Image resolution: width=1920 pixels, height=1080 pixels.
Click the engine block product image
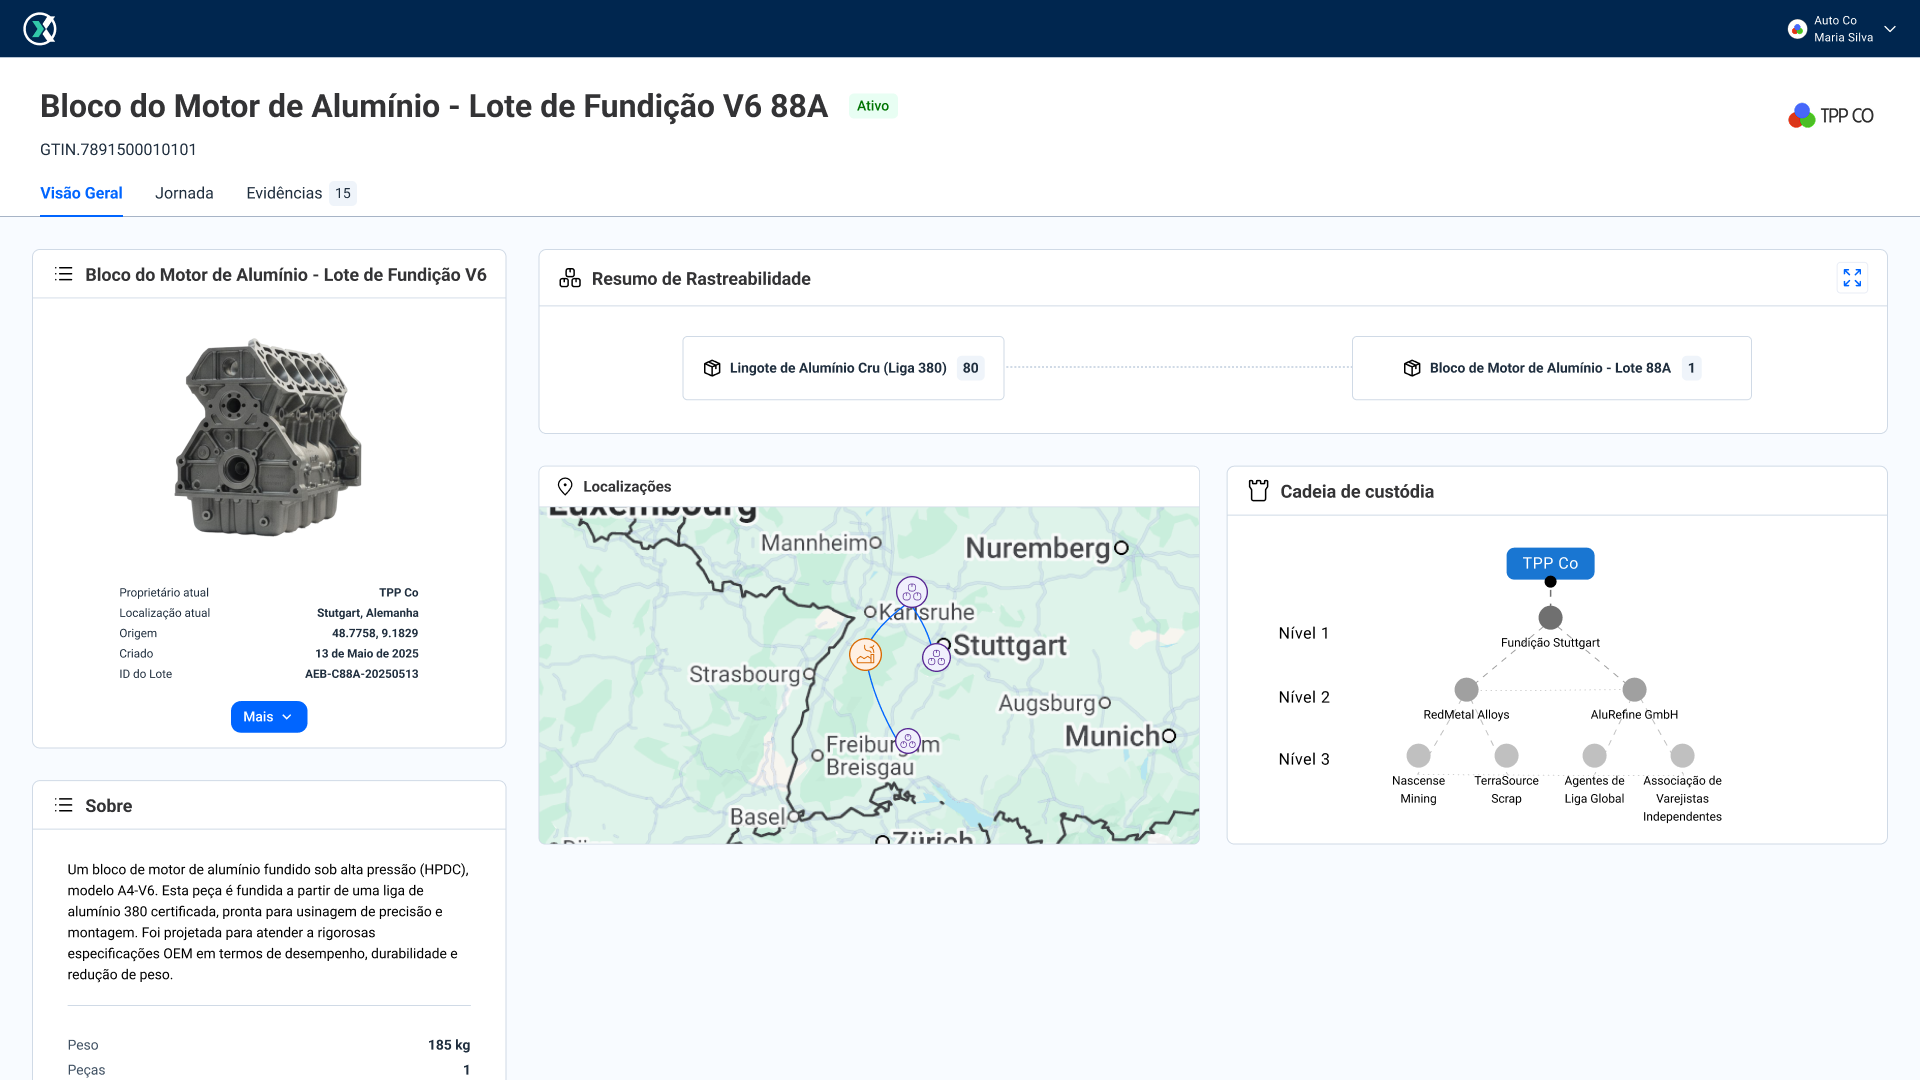pos(268,438)
